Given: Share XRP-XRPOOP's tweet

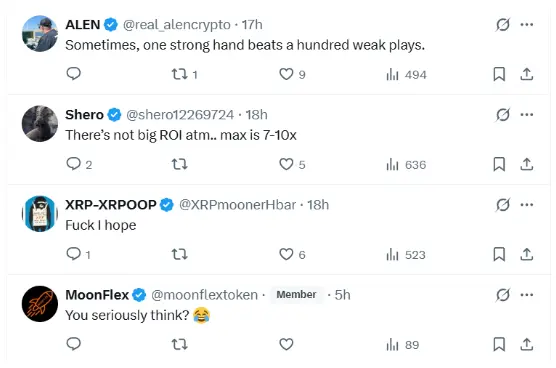Looking at the screenshot, I should (x=527, y=254).
